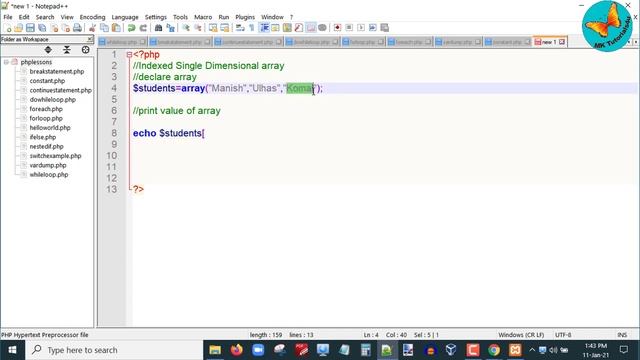The image size is (640, 360).
Task: Create a new file from the toolbar
Action: 7,28
